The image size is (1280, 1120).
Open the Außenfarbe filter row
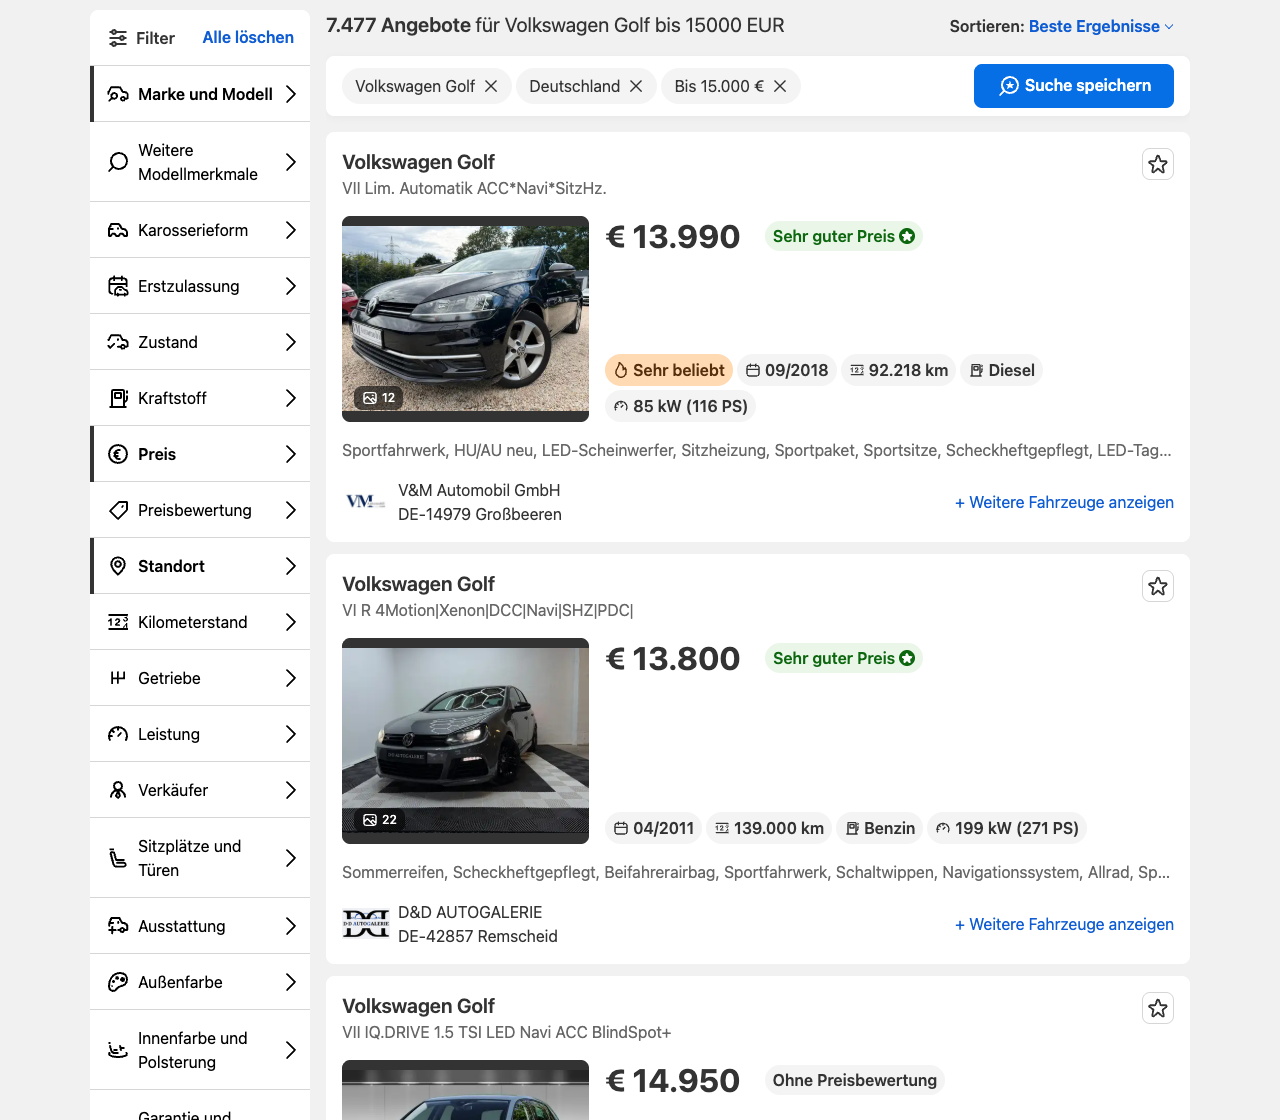click(200, 982)
